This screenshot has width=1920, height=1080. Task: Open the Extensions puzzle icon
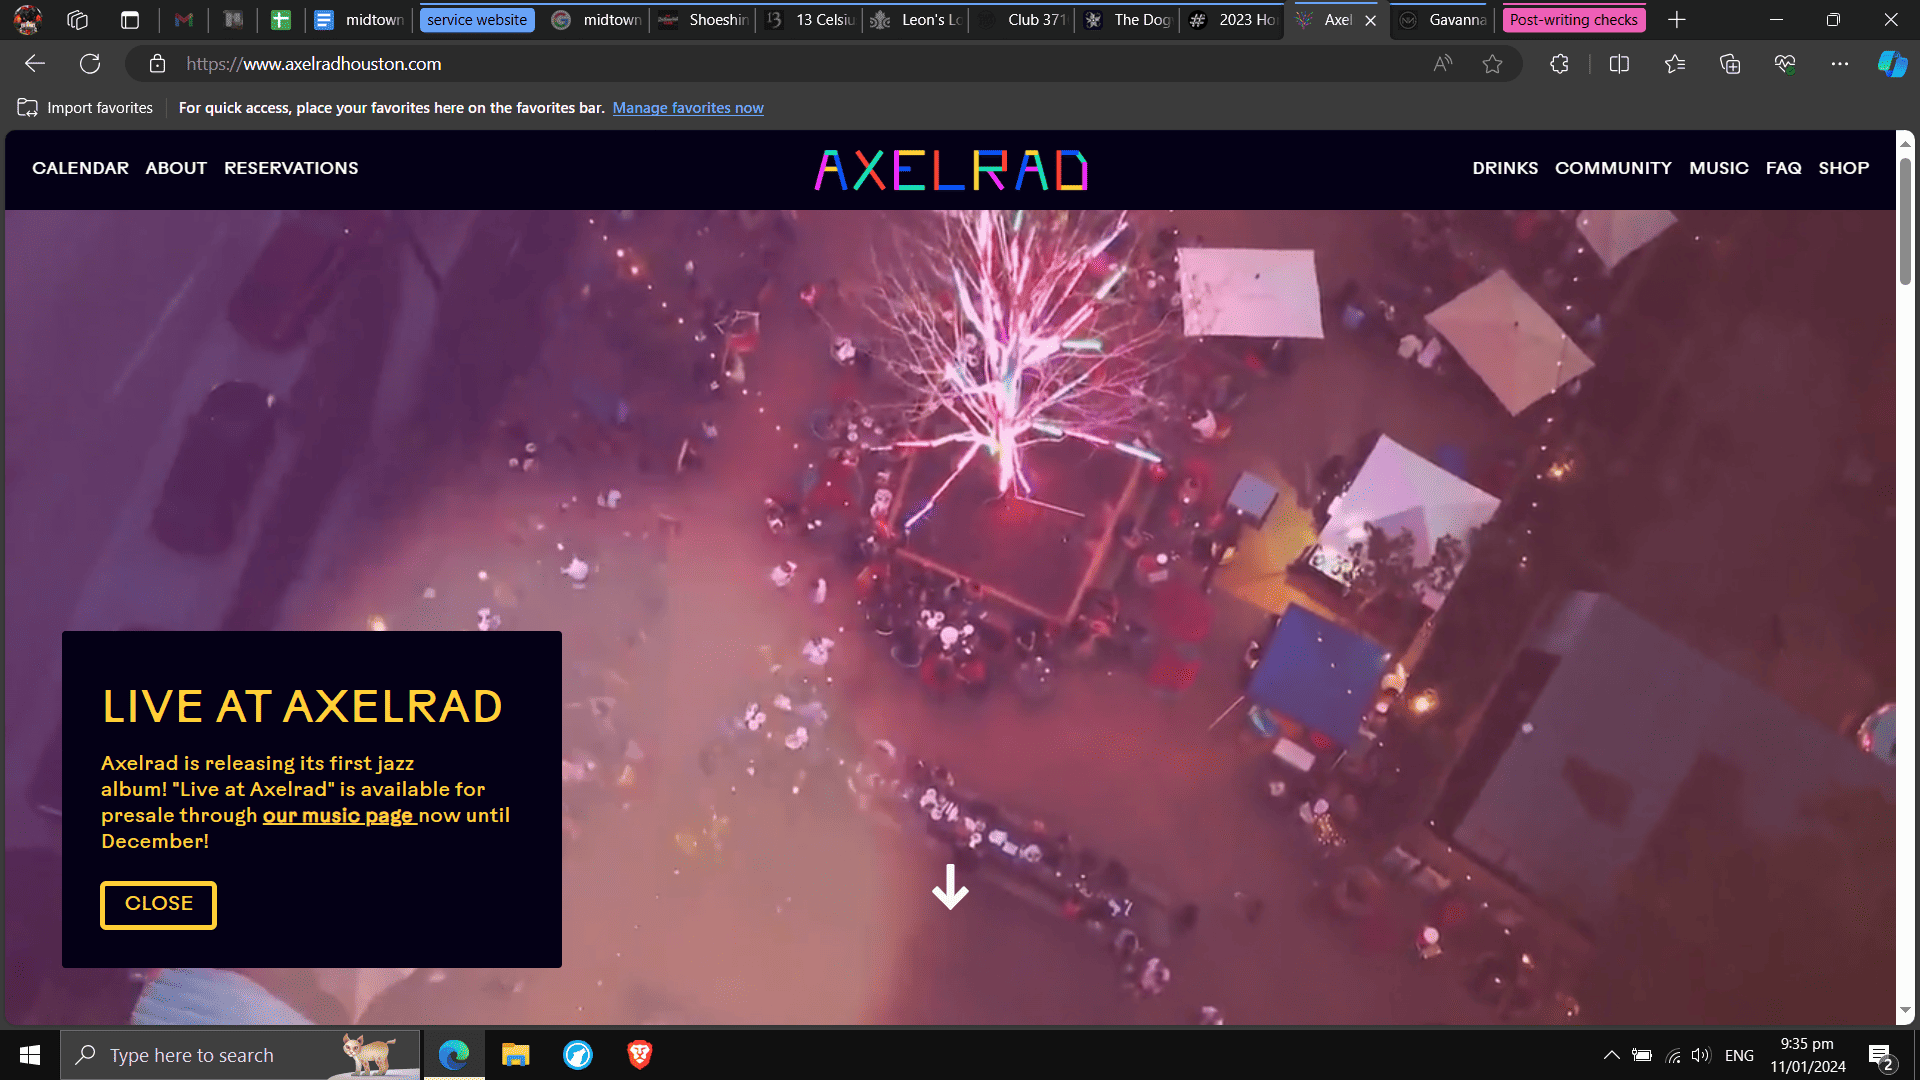point(1559,64)
